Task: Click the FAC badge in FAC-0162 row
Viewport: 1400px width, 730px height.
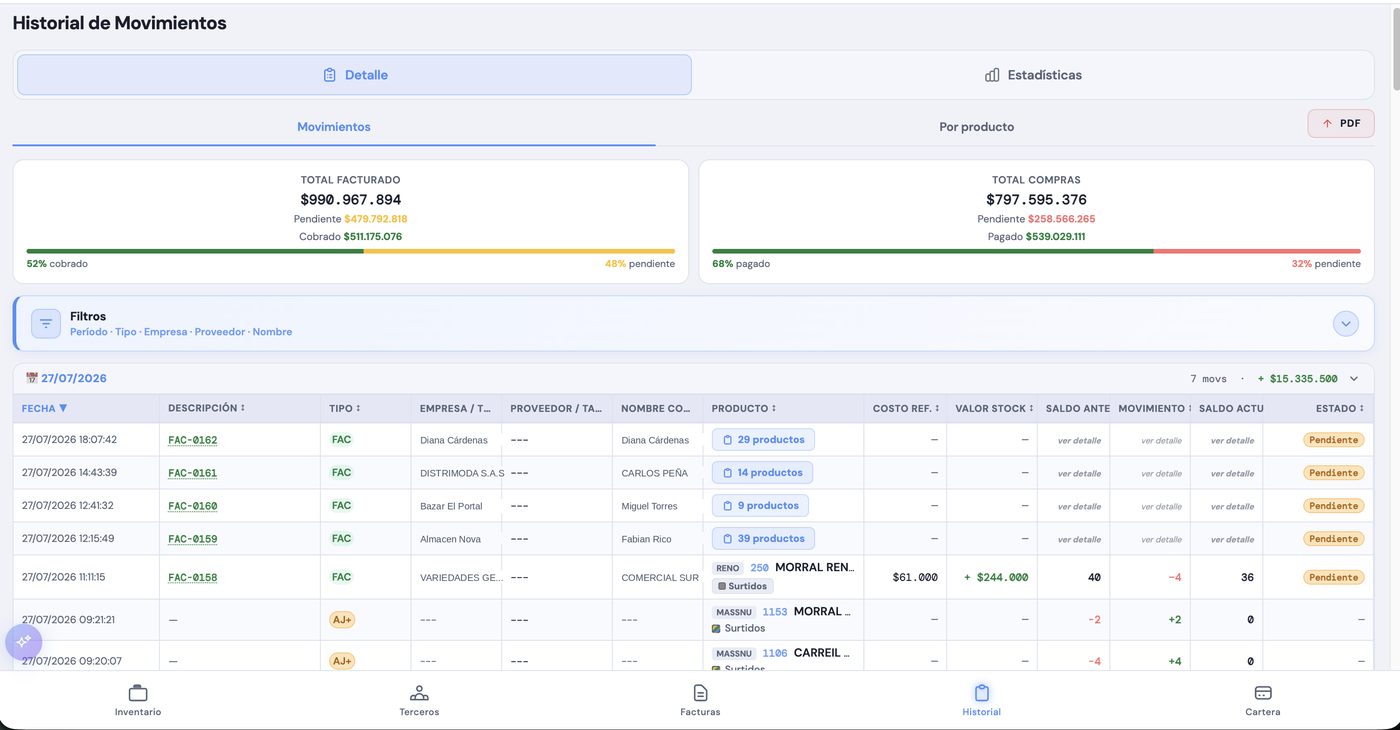Action: [x=341, y=439]
